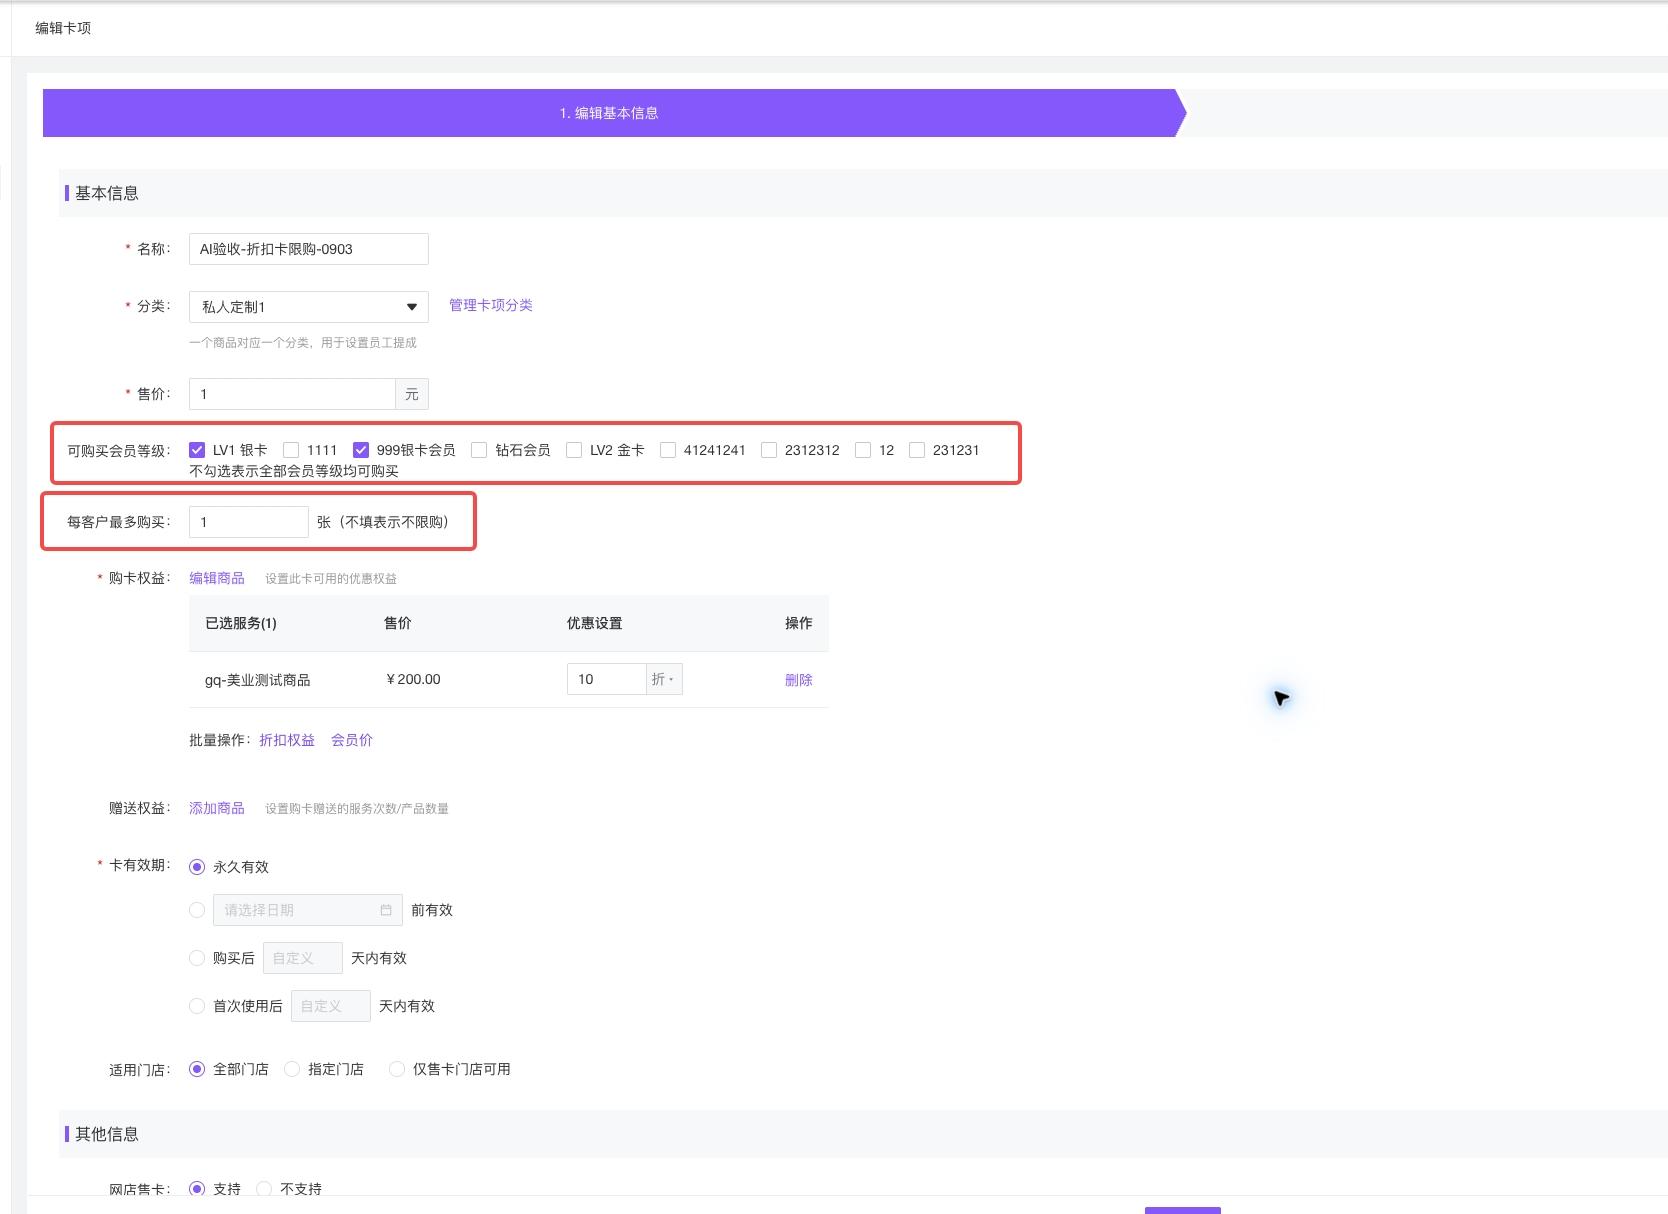The width and height of the screenshot is (1668, 1214).
Task: Select the 购买后 days validity option
Action: pyautogui.click(x=197, y=958)
